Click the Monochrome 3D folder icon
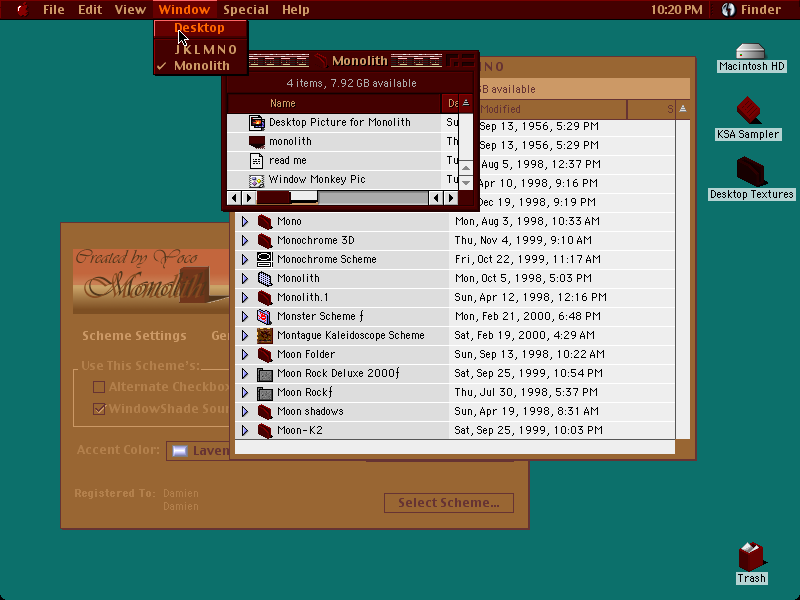Viewport: 800px width, 600px height. pyautogui.click(x=265, y=240)
